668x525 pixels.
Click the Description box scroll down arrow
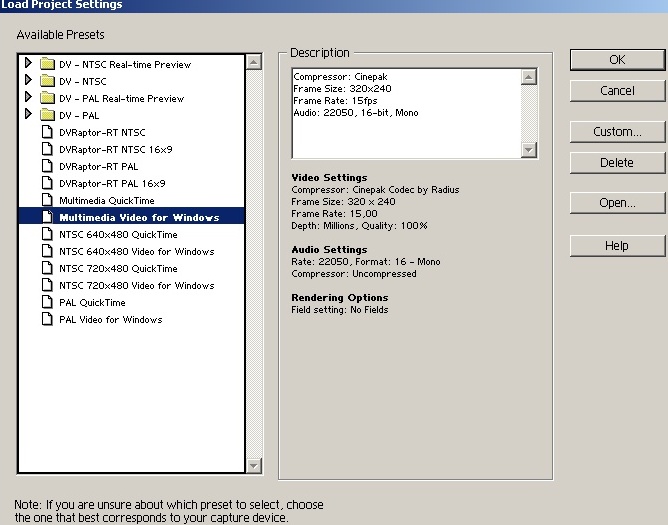click(529, 150)
